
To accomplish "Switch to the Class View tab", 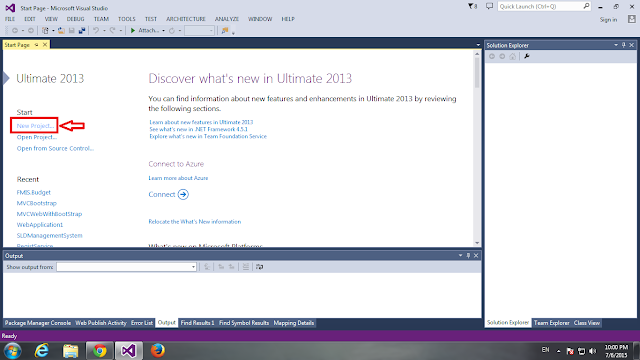I will 587,323.
